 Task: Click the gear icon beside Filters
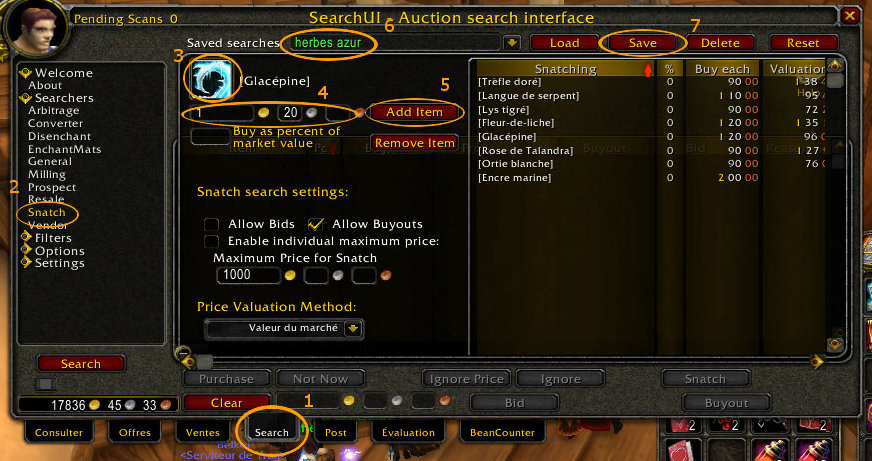[x=26, y=237]
